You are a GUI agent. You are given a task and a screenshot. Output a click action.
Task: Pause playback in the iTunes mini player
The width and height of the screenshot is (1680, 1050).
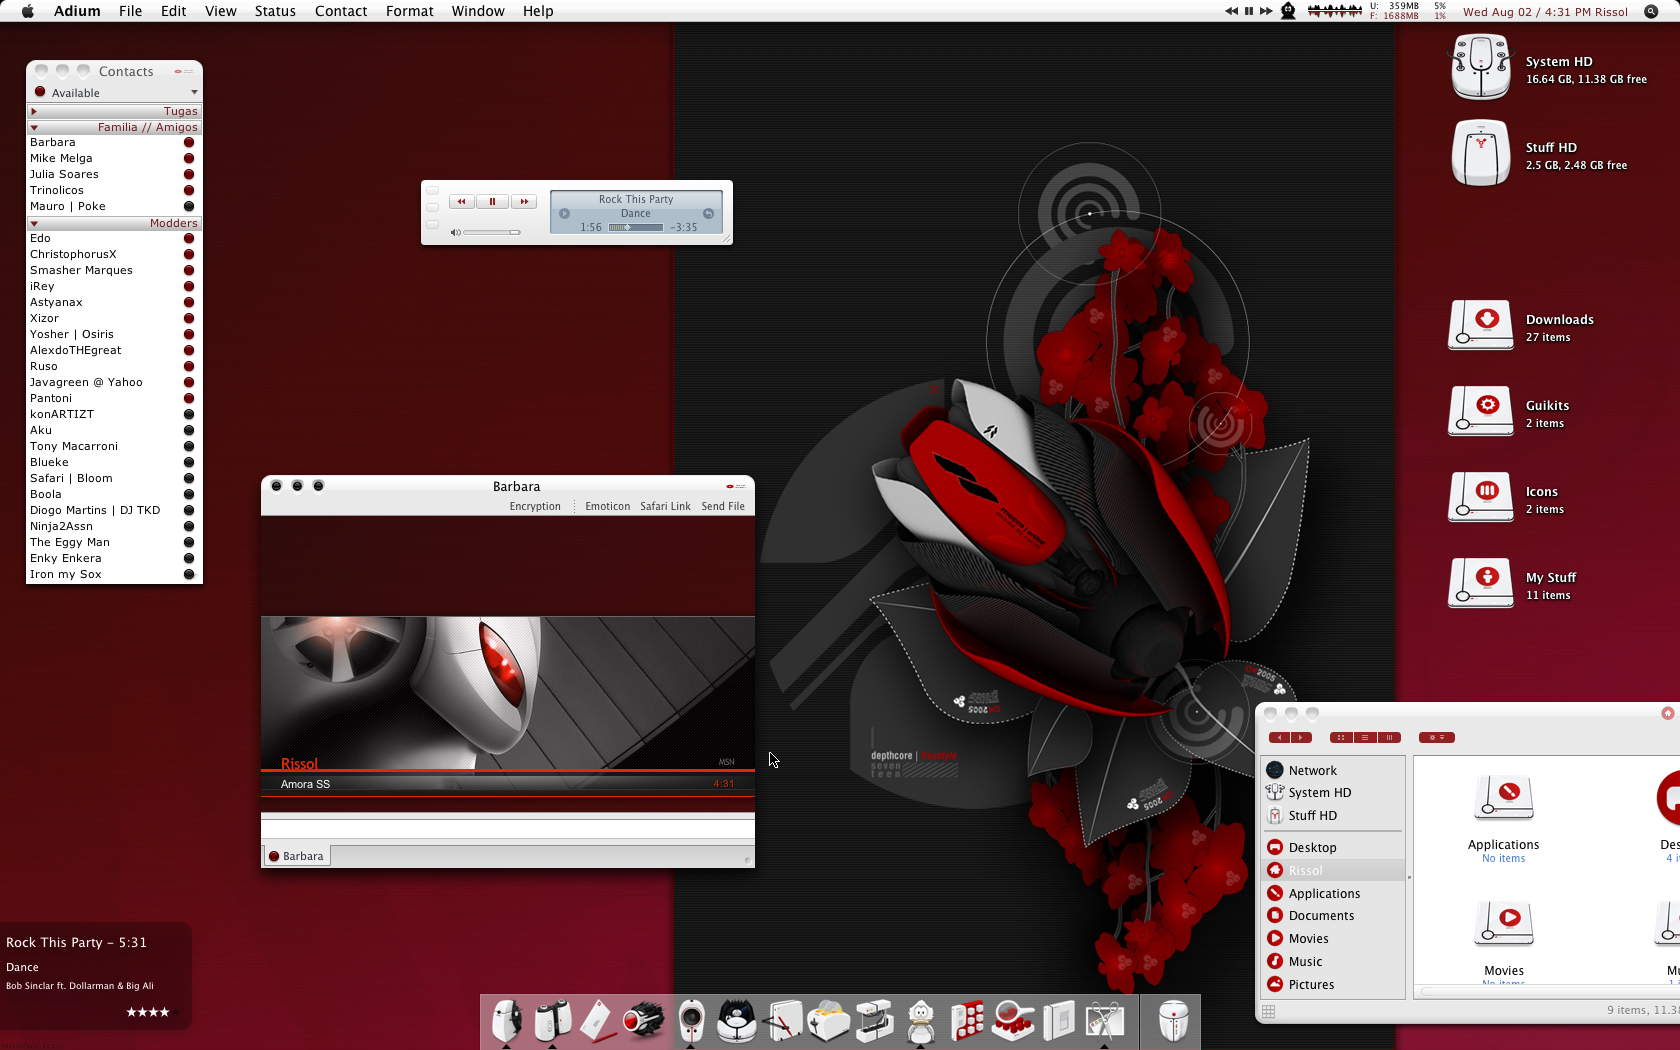[x=492, y=201]
